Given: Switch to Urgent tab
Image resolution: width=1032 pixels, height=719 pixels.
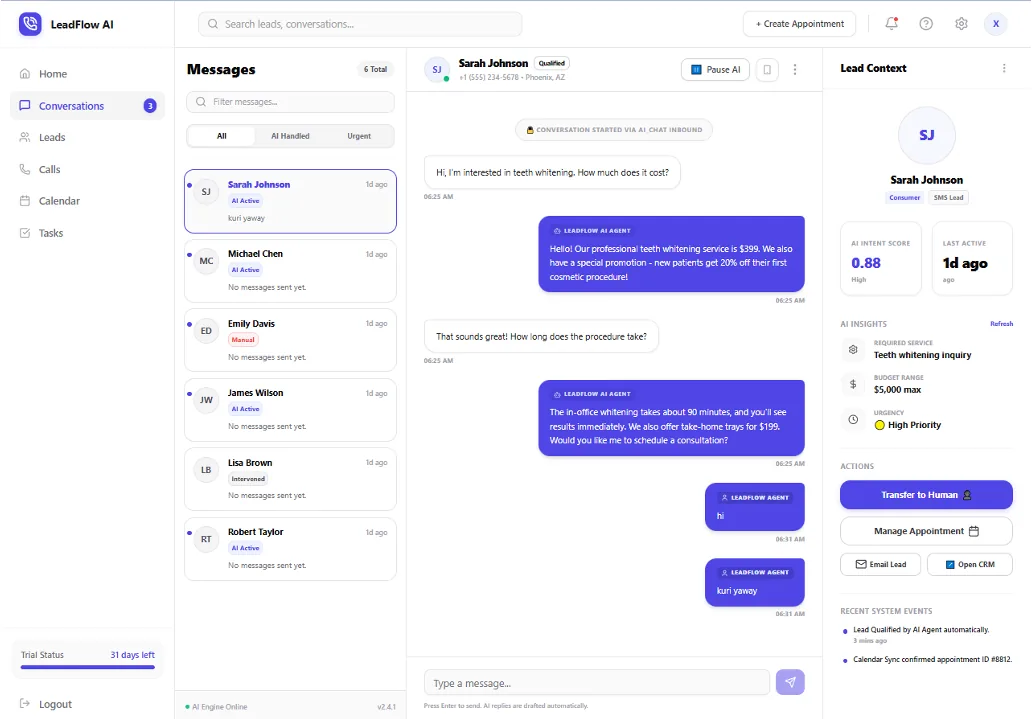Looking at the screenshot, I should click(359, 136).
